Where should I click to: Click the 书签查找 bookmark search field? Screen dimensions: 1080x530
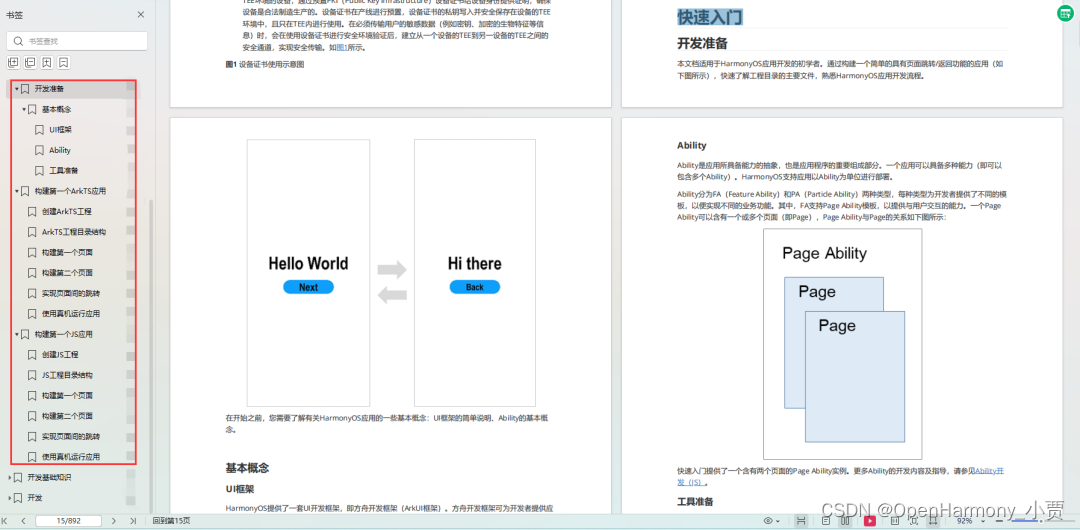[78, 41]
